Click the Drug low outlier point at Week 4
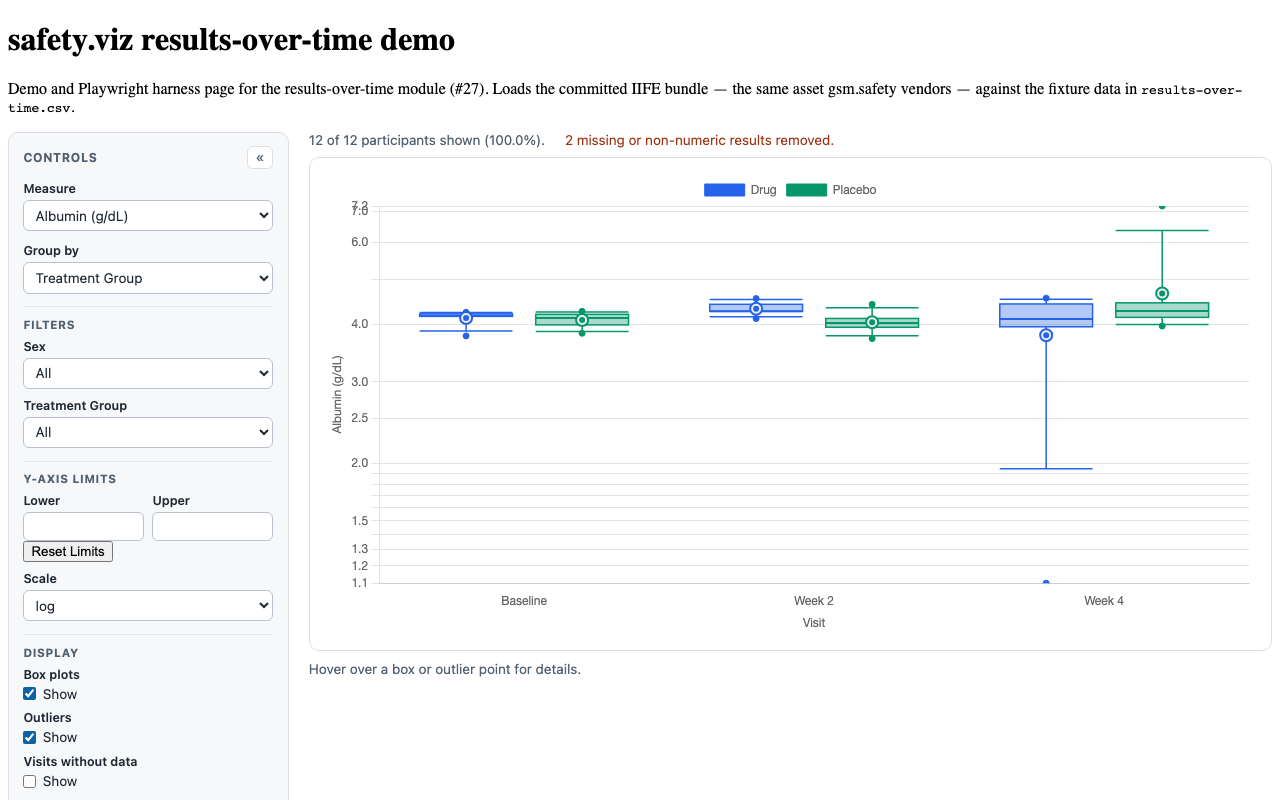 [1046, 582]
